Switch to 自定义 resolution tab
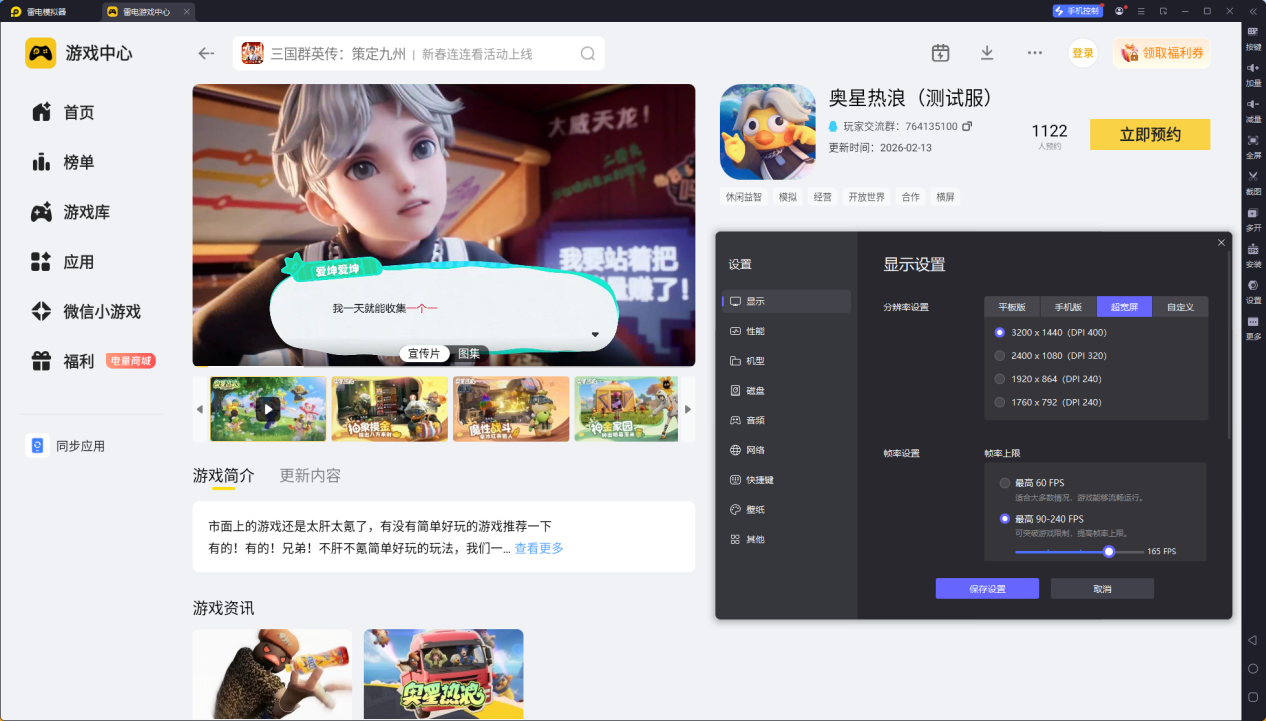The width and height of the screenshot is (1266, 721). coord(1181,307)
